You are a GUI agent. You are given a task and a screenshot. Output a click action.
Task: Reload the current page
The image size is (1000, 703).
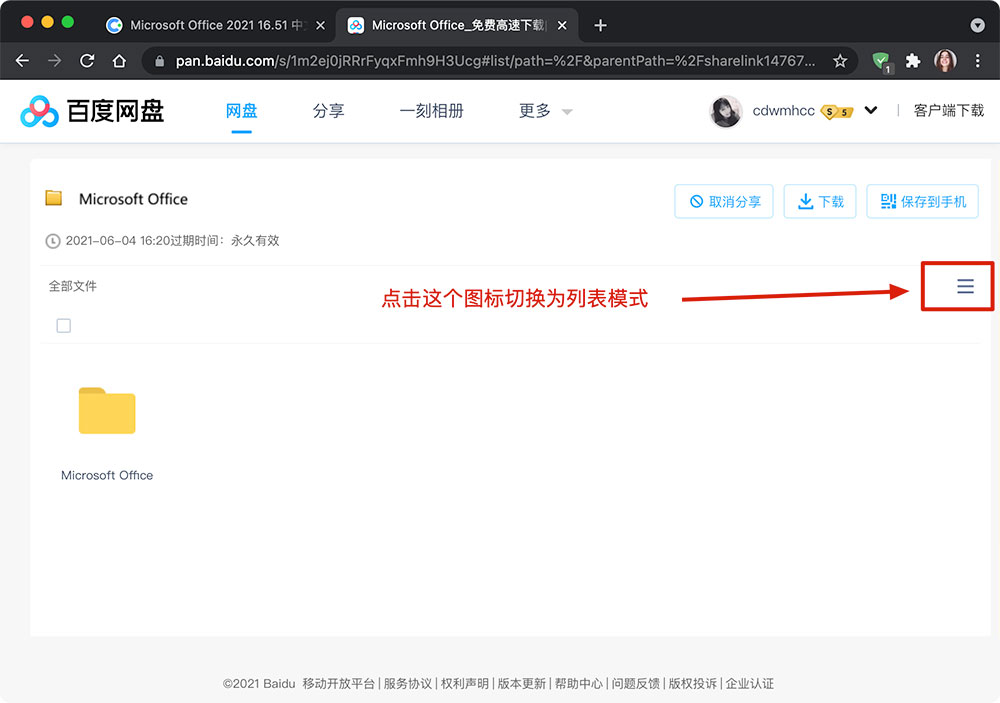87,61
